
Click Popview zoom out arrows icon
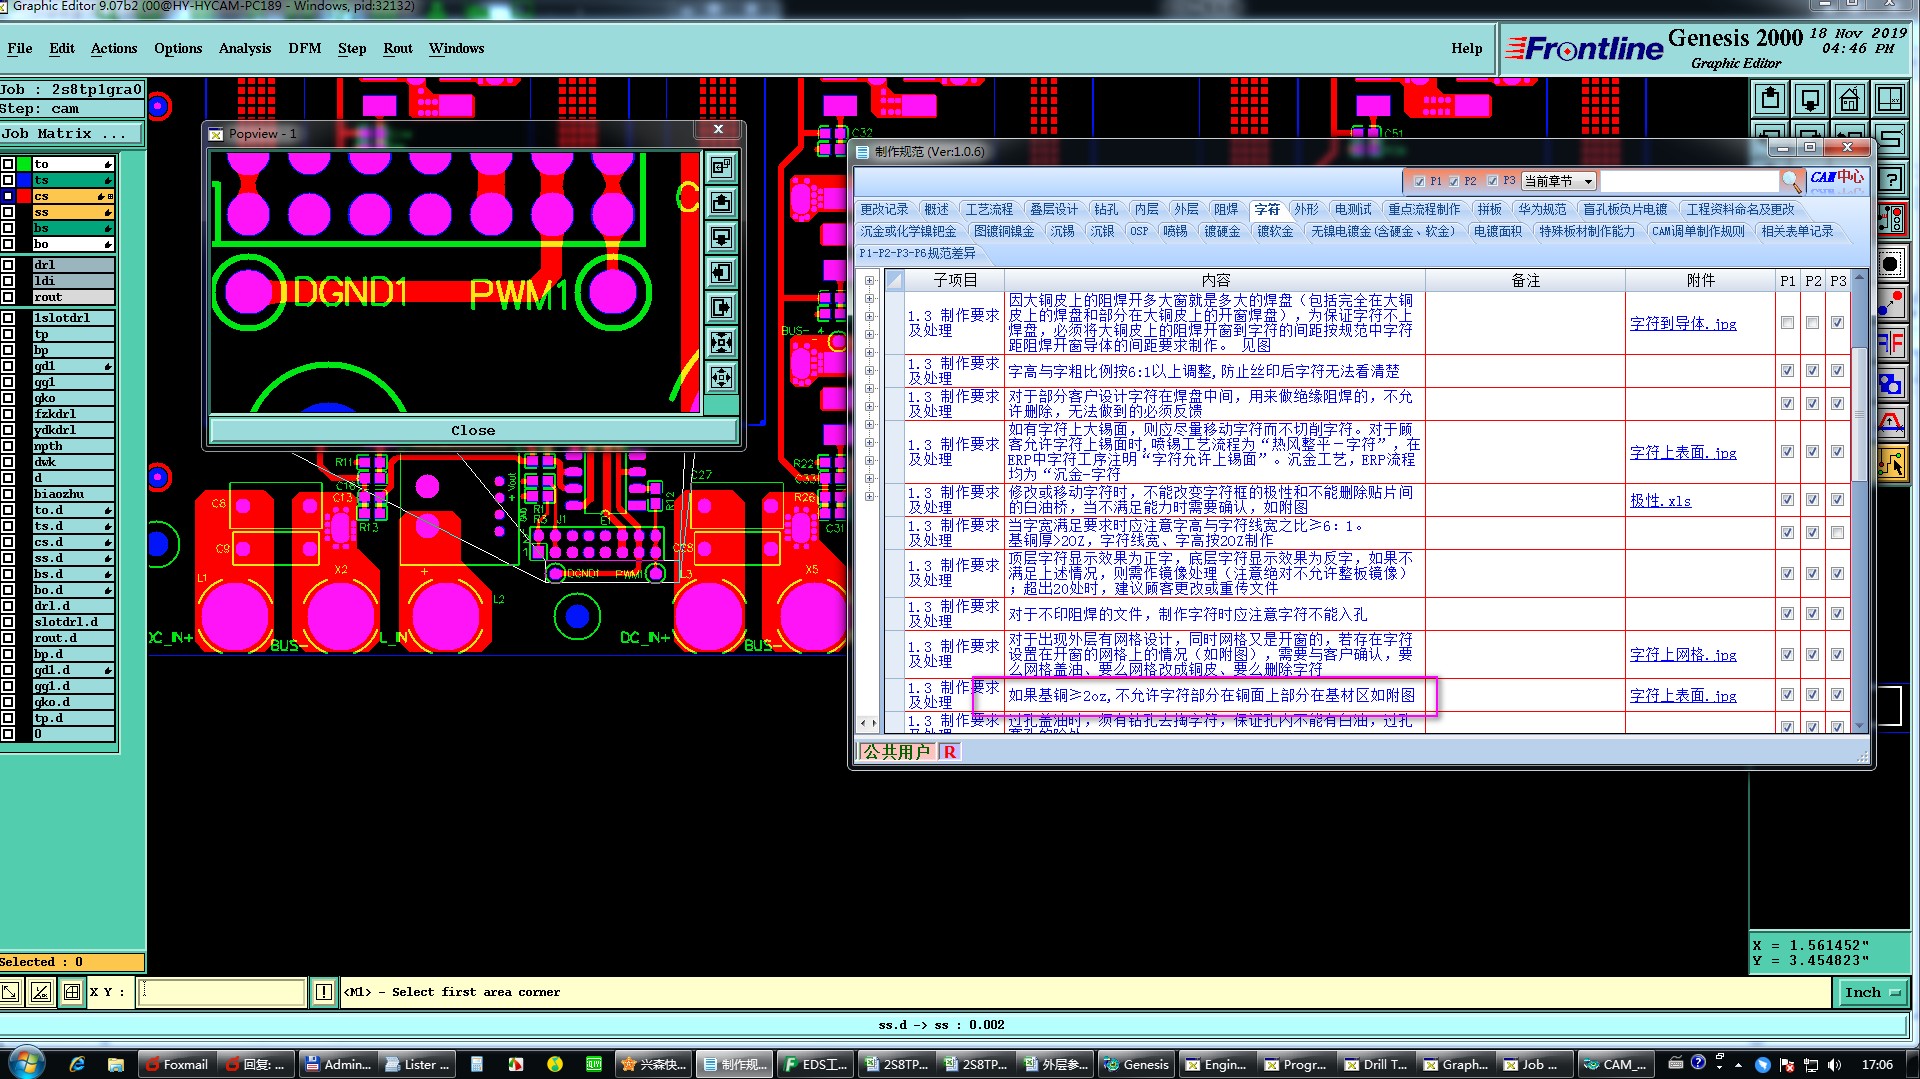point(721,342)
